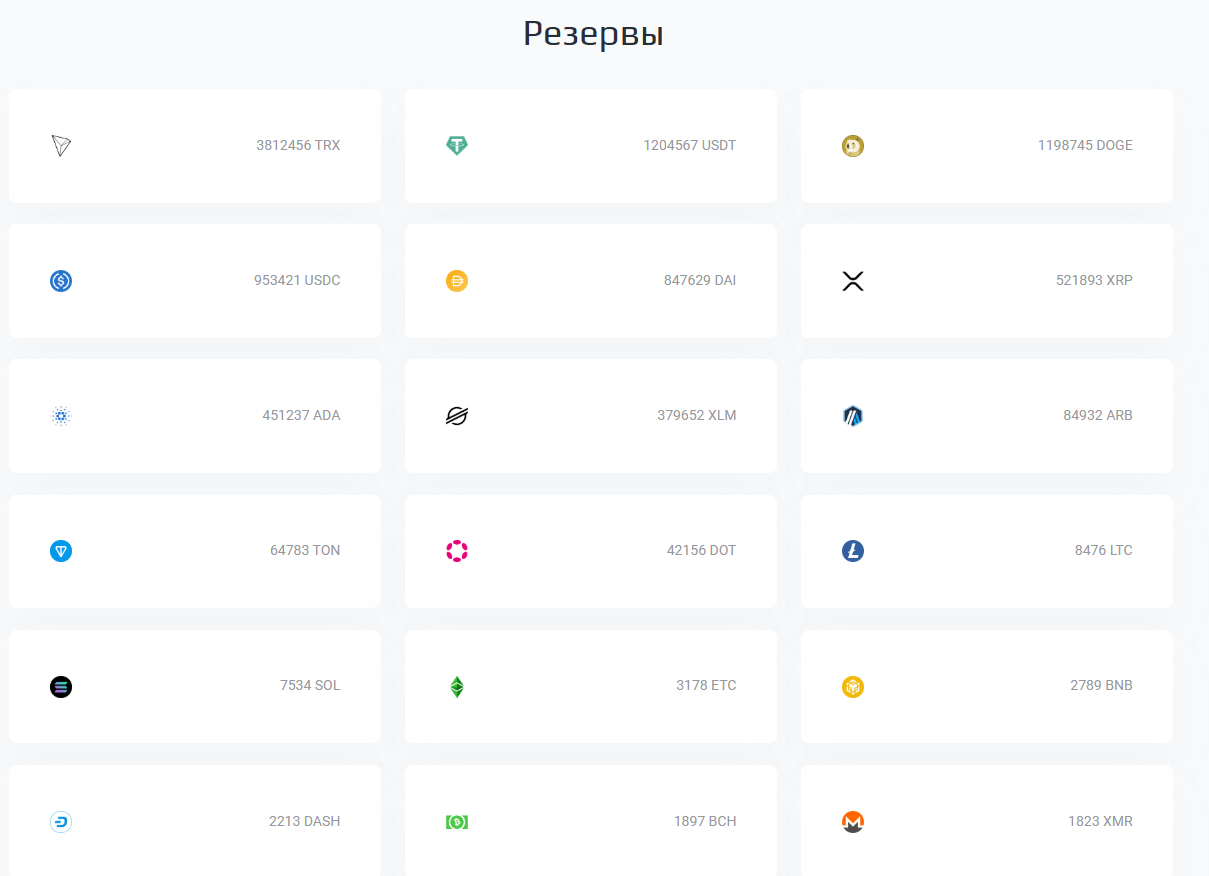The image size is (1209, 876).
Task: Select the 84932 ARB reserve amount
Action: pyautogui.click(x=1098, y=416)
